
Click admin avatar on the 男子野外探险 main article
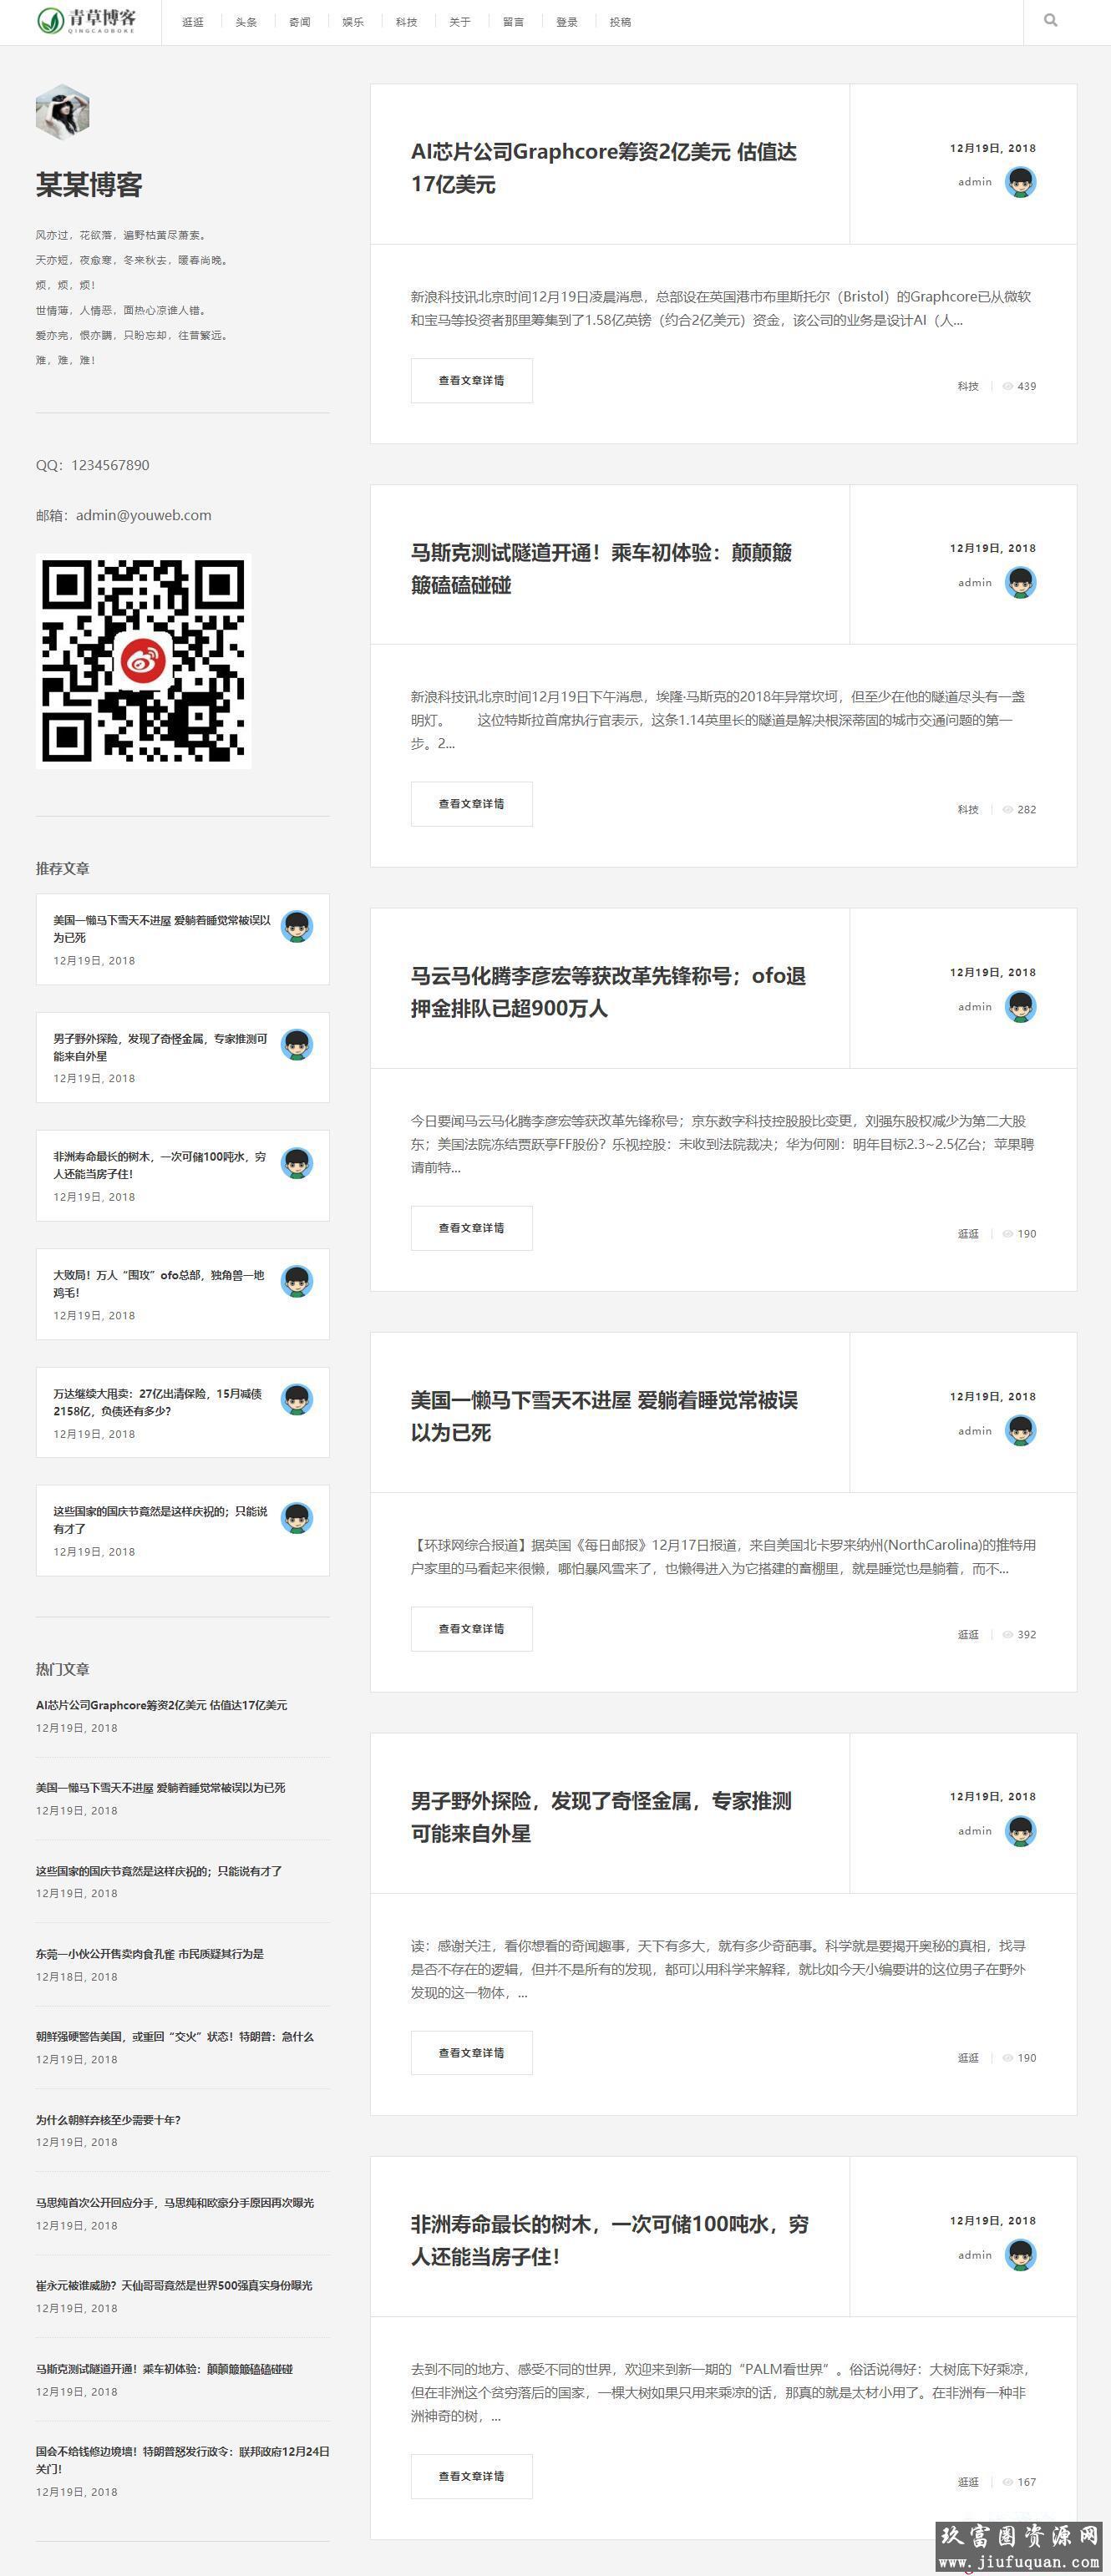[x=1020, y=1831]
